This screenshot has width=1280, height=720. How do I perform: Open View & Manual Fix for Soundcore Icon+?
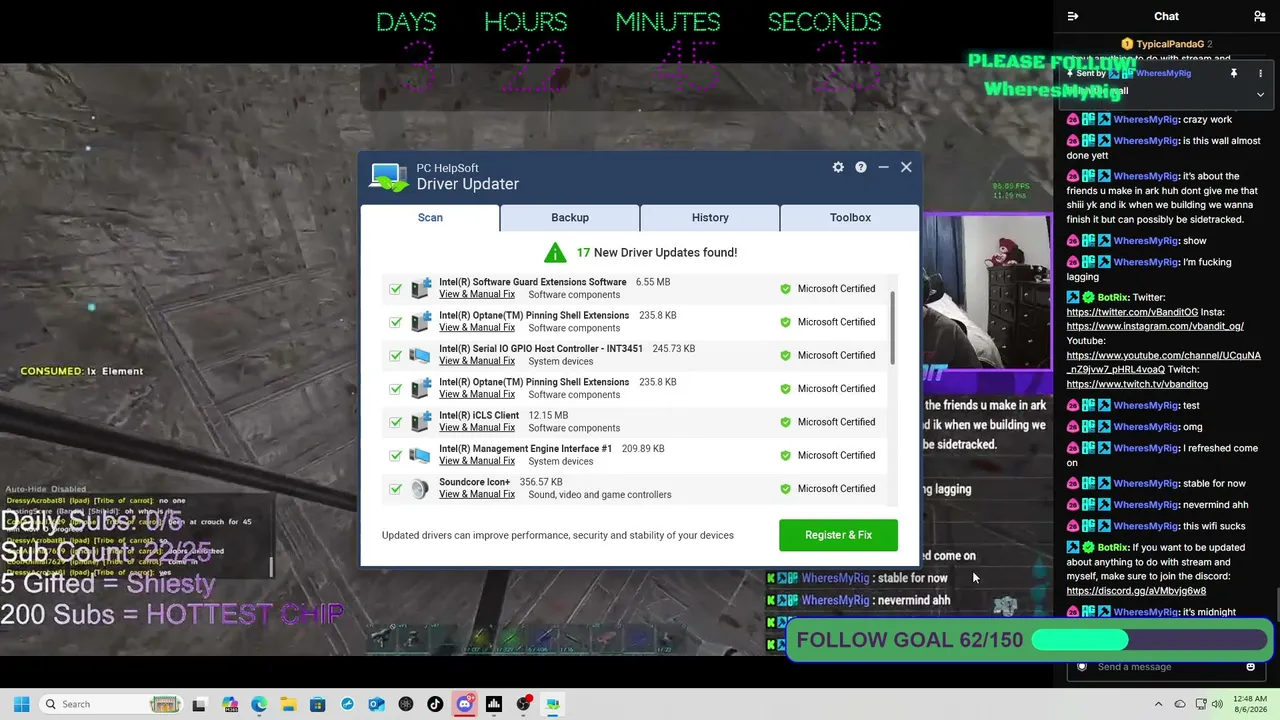point(477,494)
